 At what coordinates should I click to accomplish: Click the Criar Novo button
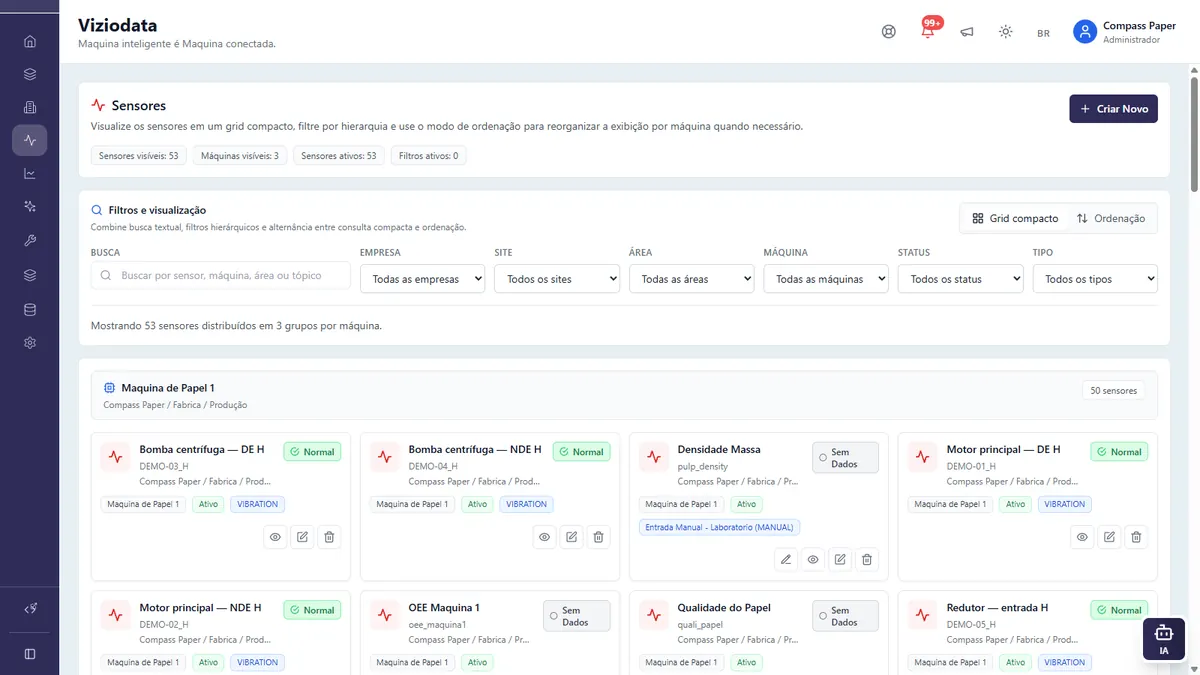click(x=1113, y=109)
